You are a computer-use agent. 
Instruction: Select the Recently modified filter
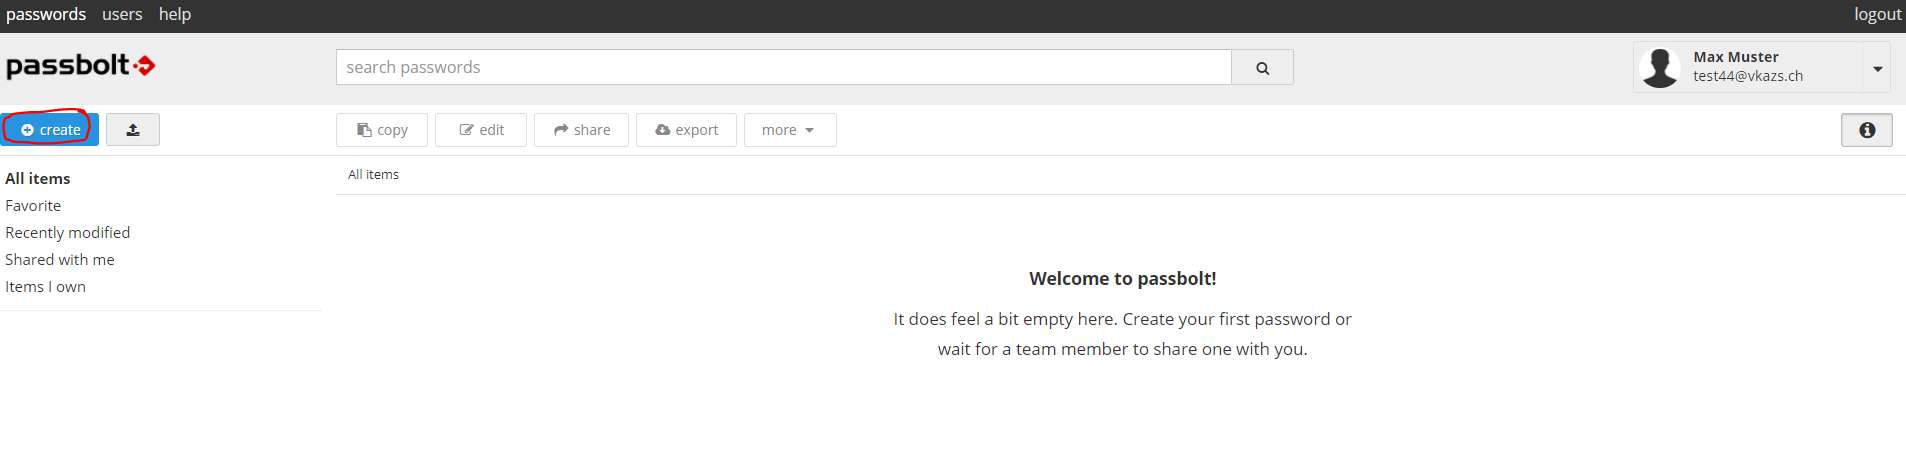click(67, 232)
